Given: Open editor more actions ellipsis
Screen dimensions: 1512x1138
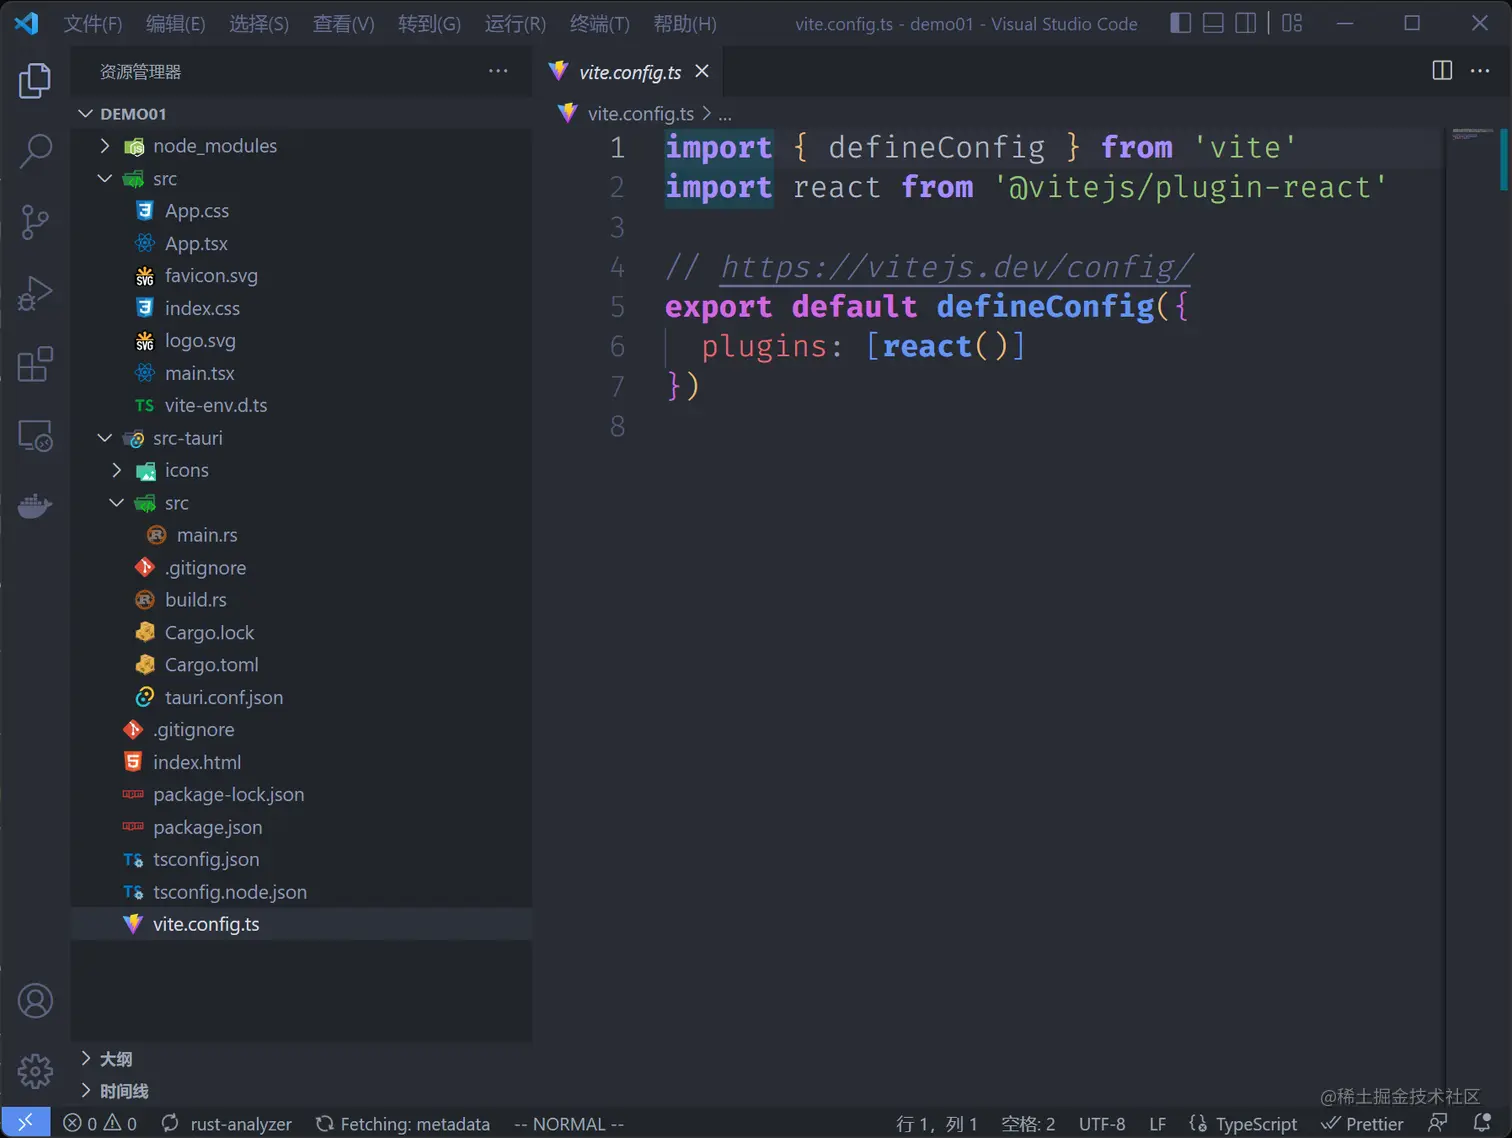Looking at the screenshot, I should [x=1480, y=70].
